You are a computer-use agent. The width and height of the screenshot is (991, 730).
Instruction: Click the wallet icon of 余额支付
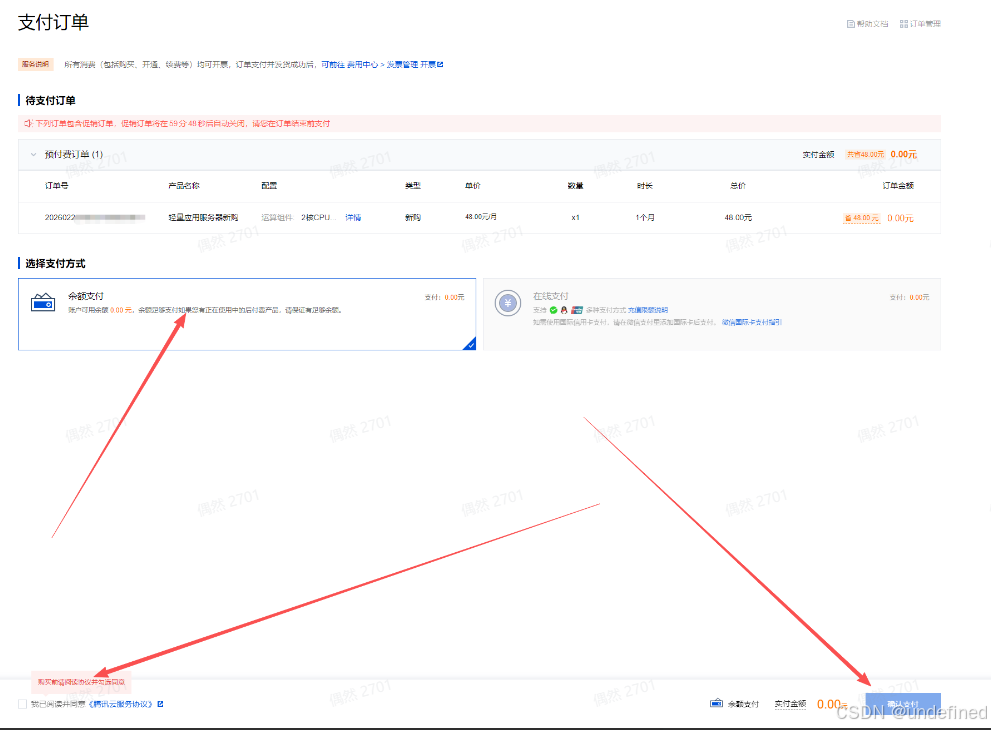(x=43, y=303)
